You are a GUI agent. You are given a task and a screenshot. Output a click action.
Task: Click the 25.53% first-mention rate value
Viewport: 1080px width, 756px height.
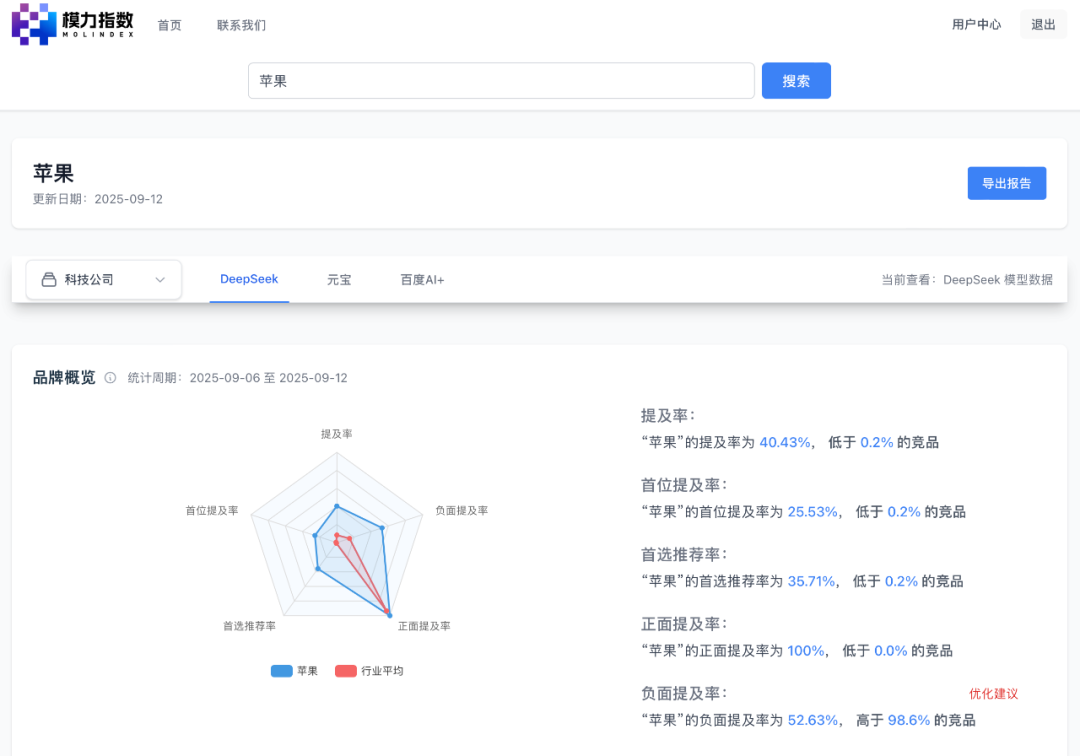813,512
